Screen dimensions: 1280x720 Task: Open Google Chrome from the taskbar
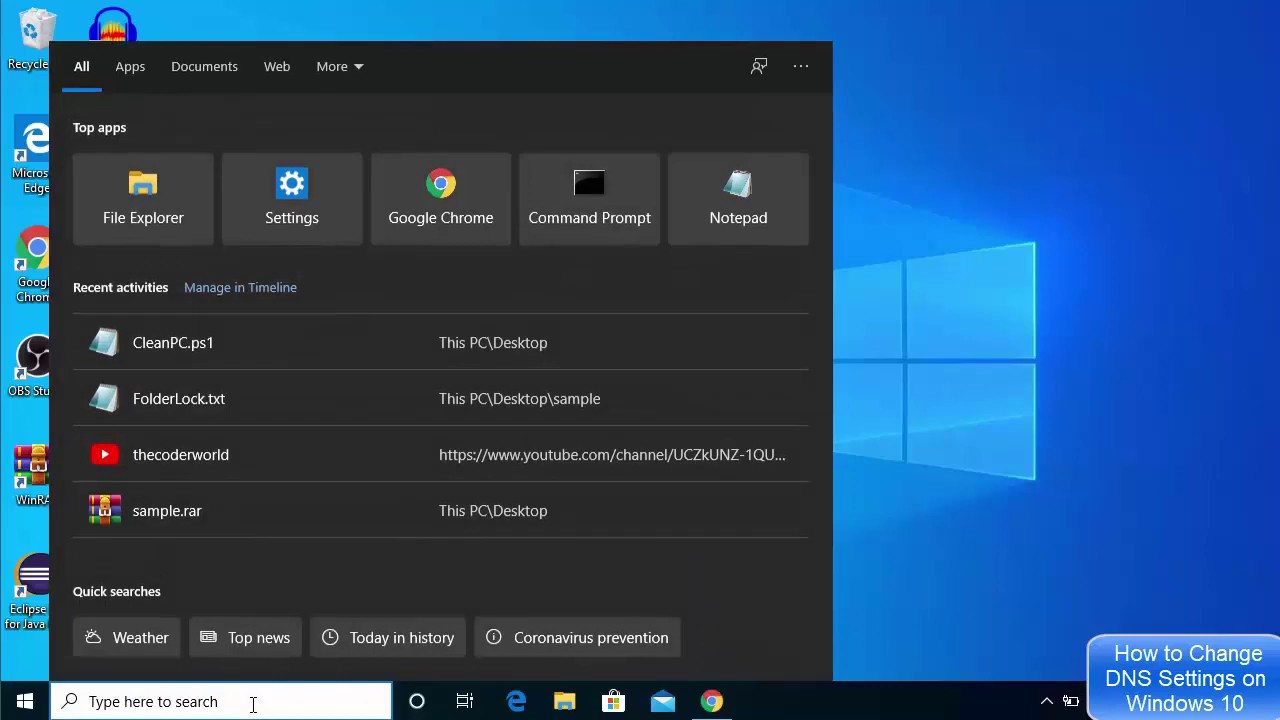tap(712, 701)
